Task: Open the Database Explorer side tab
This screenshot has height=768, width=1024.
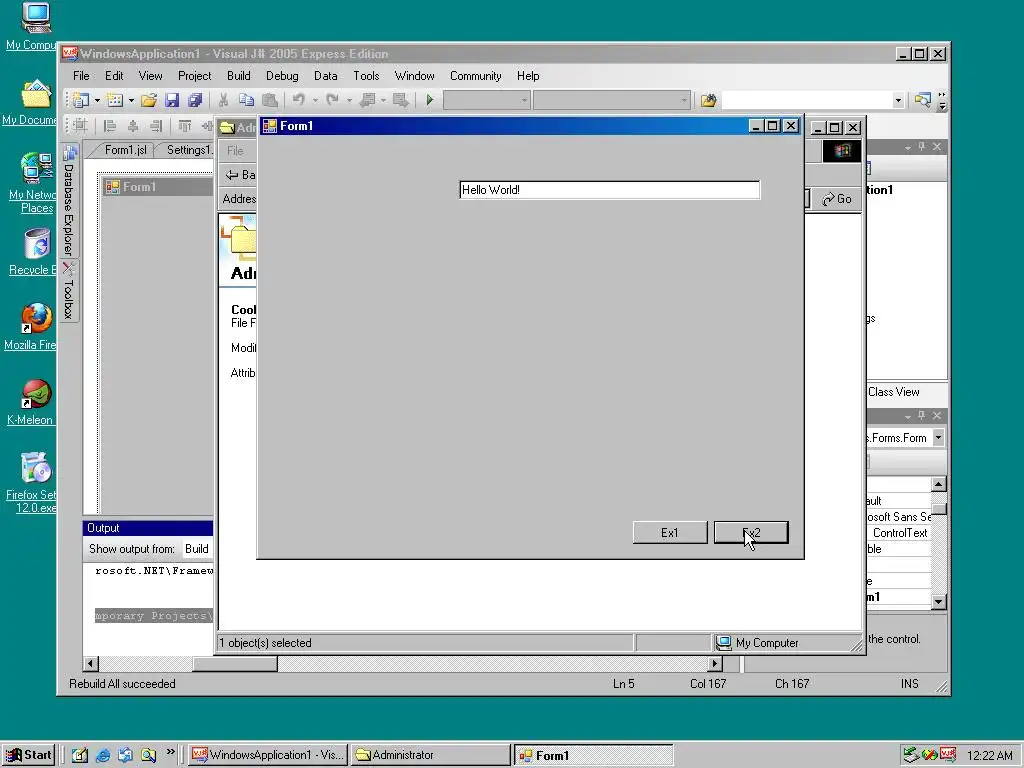Action: click(69, 200)
